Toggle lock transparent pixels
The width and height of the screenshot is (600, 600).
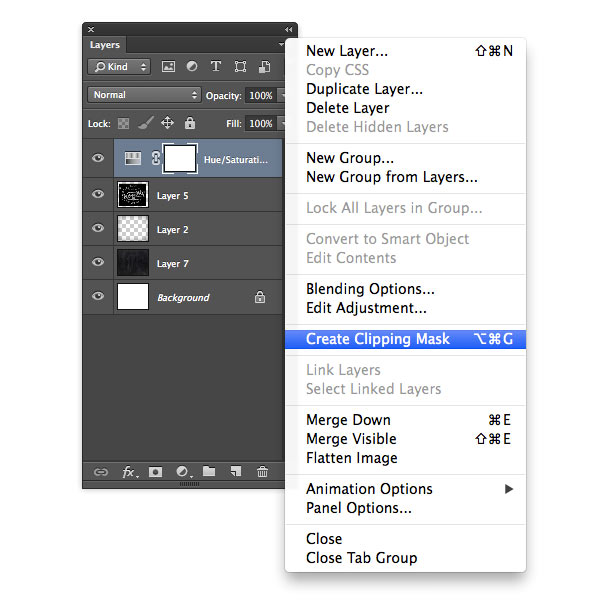pos(125,123)
